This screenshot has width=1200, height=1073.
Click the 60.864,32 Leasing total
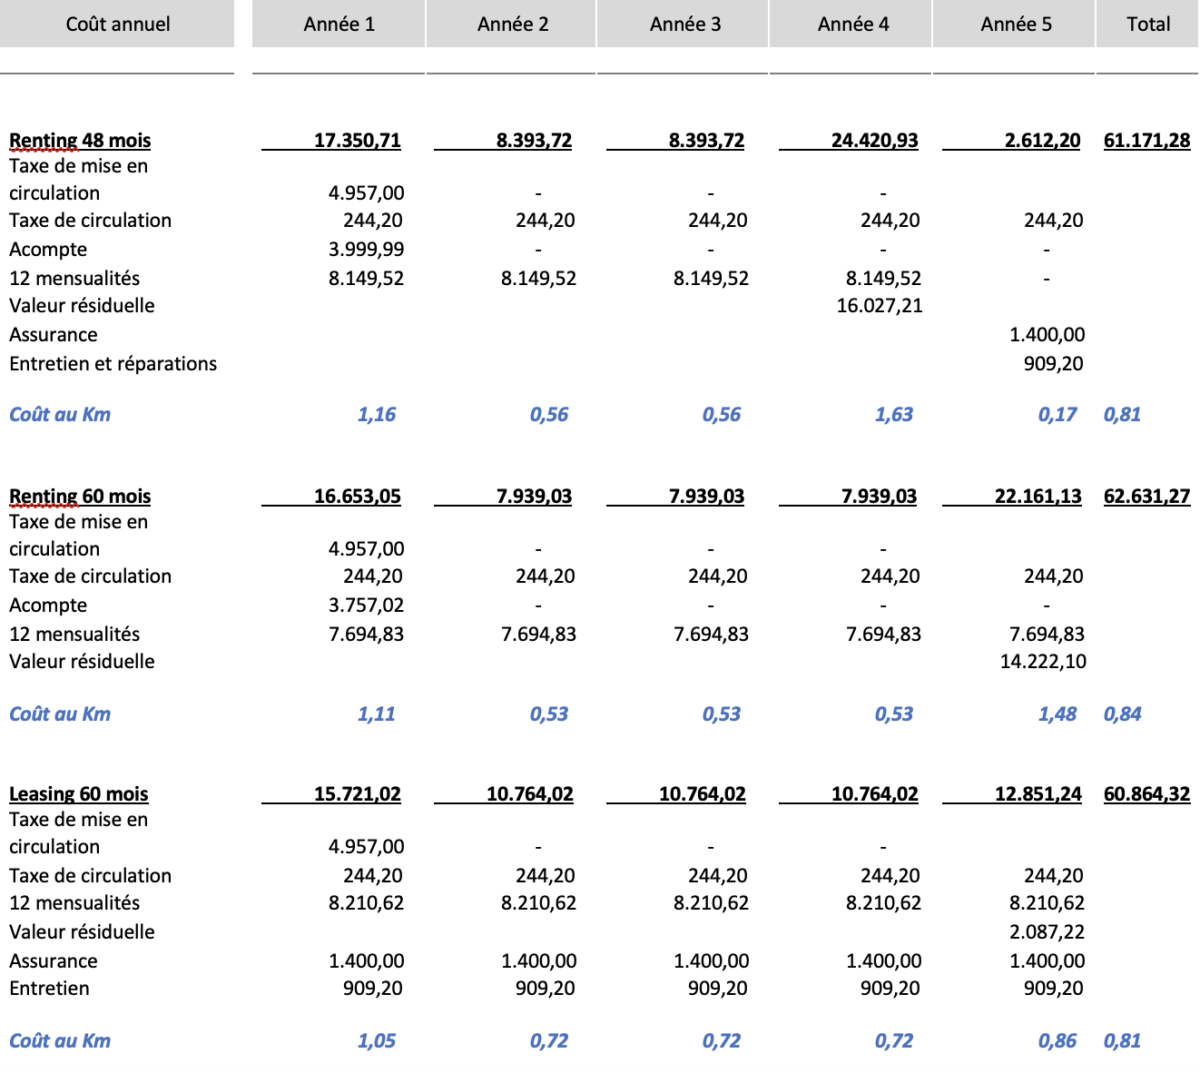pyautogui.click(x=1147, y=794)
